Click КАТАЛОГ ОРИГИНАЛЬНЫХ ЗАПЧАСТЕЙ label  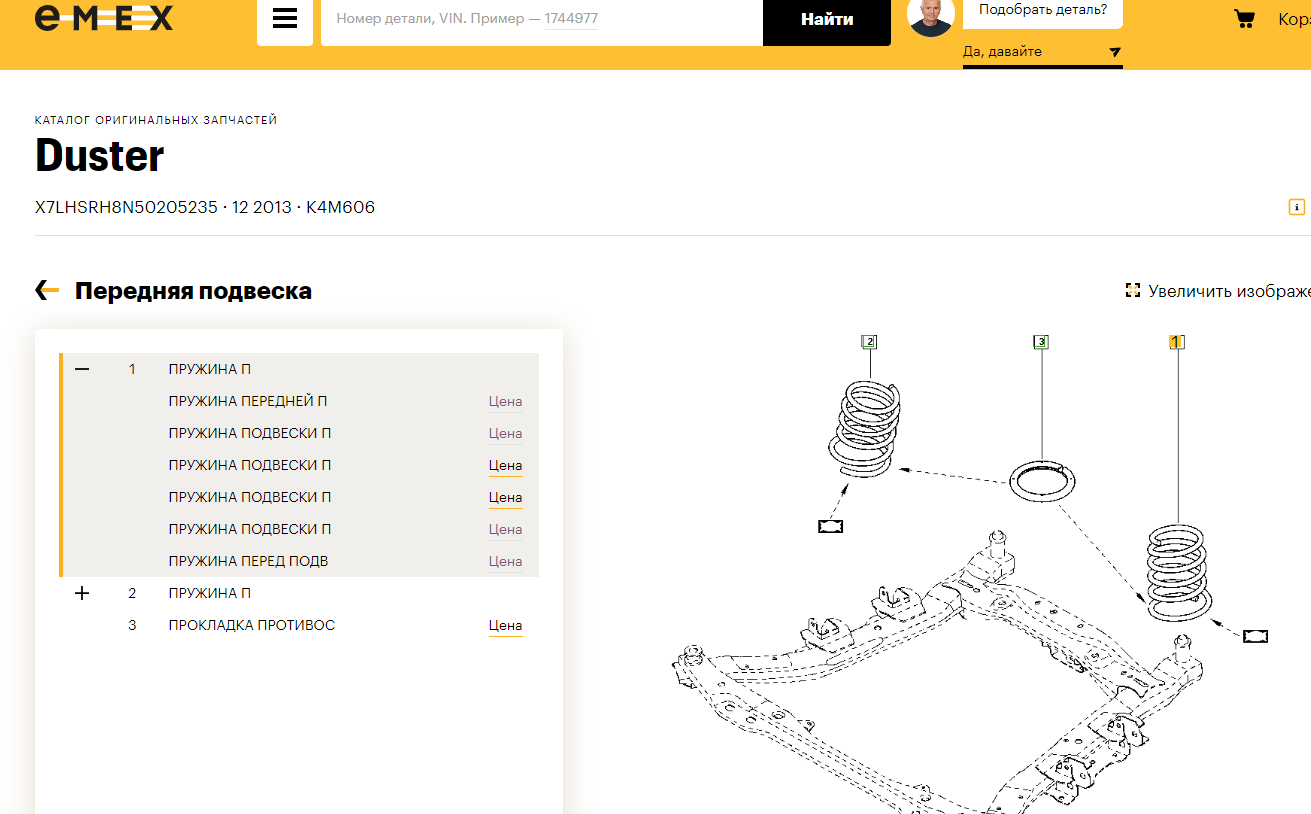coord(156,120)
